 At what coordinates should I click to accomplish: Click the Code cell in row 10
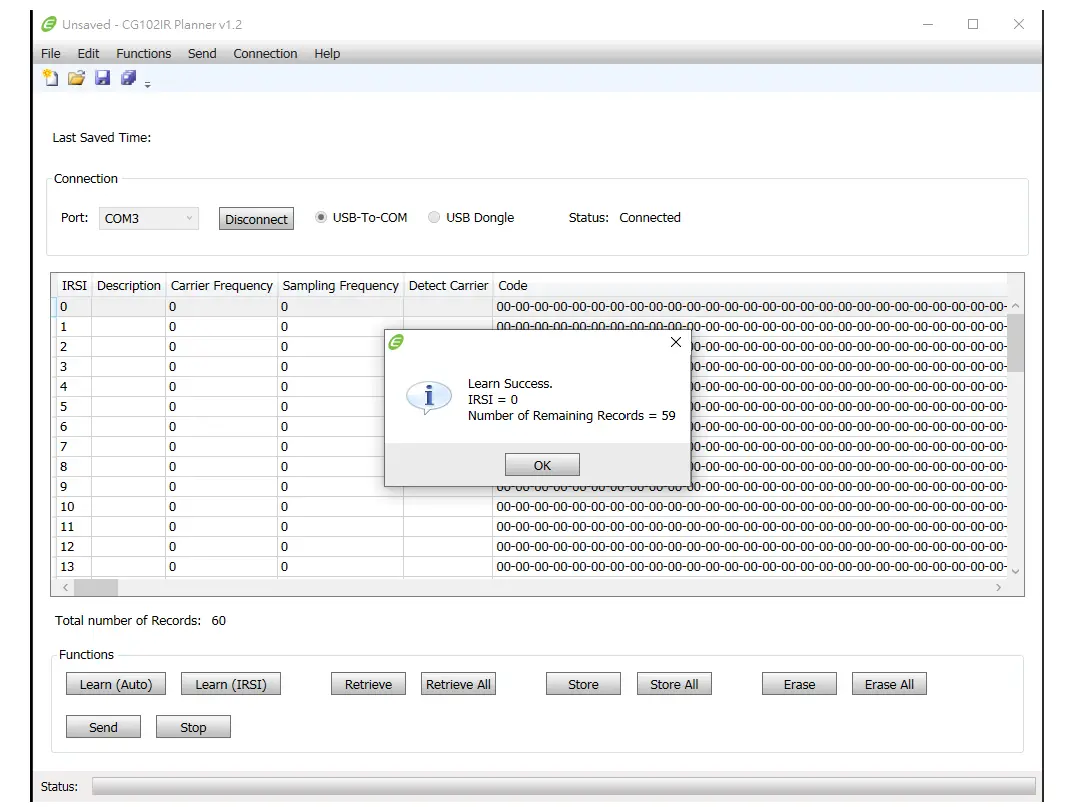750,507
